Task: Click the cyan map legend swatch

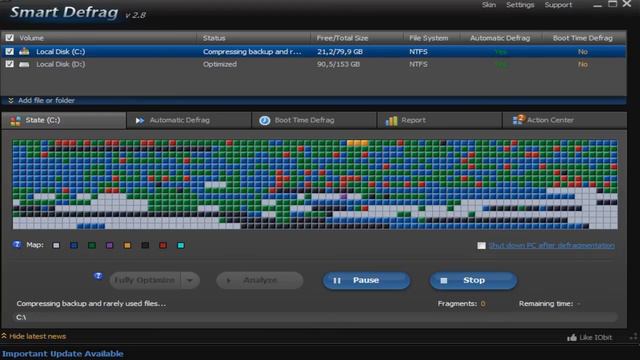Action: point(180,245)
